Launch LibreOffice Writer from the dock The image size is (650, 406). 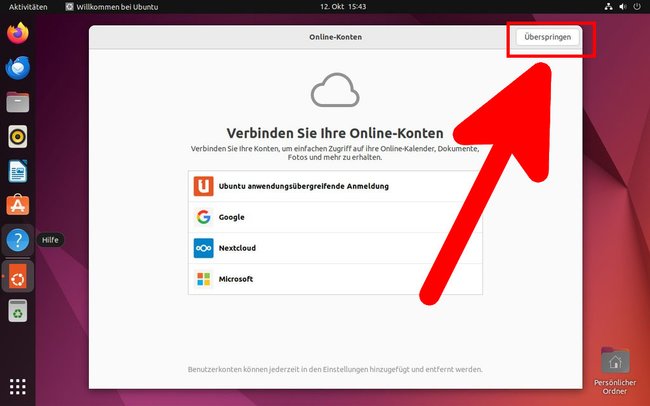point(17,171)
